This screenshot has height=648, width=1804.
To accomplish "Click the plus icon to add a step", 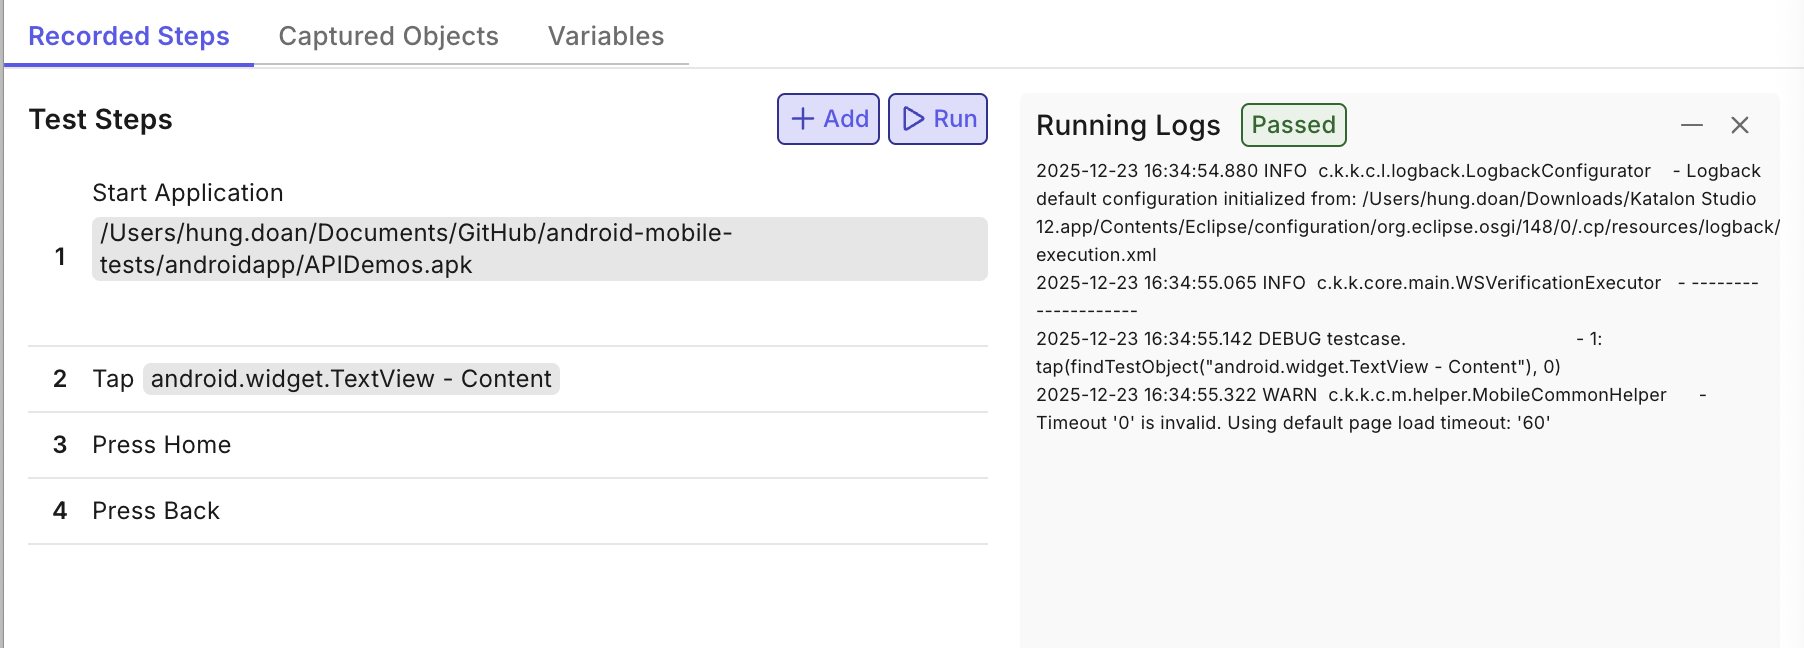I will point(803,119).
